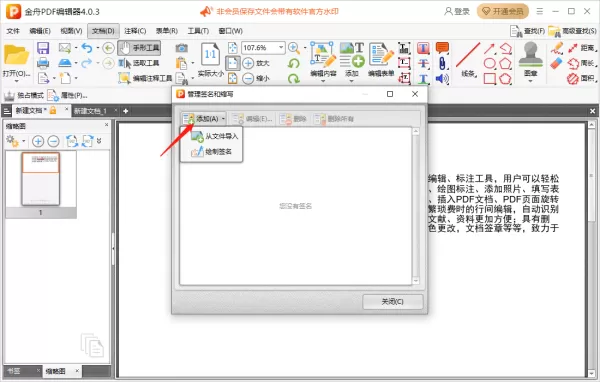Click the 登录 login link
This screenshot has width=600, height=382.
(457, 11)
